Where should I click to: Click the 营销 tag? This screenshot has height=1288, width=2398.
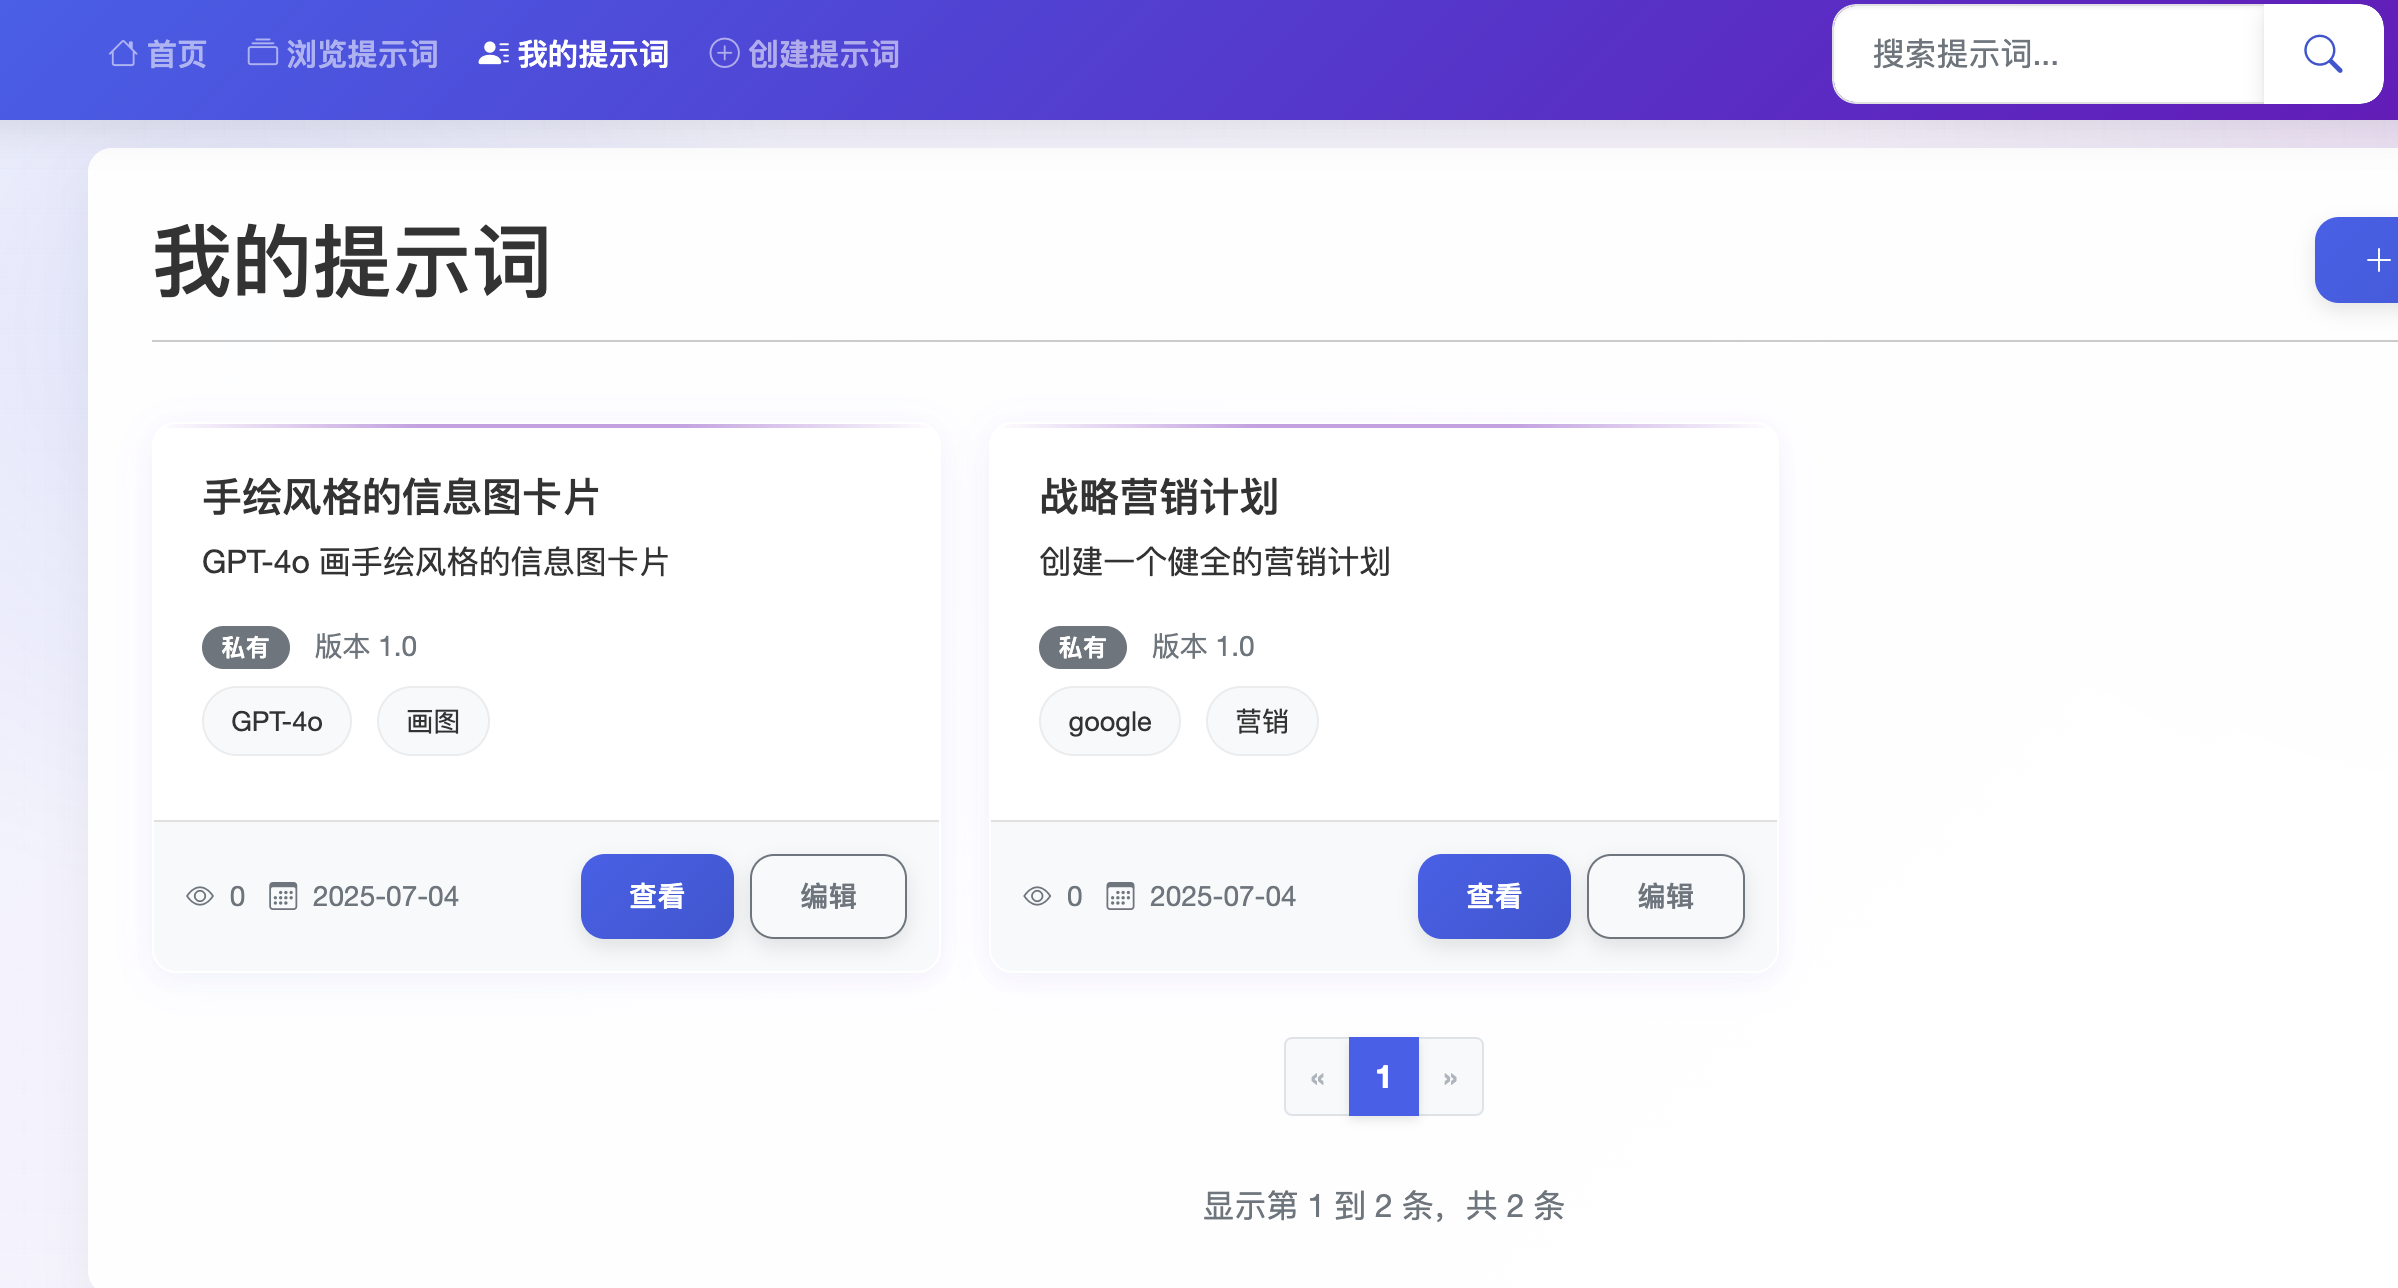[x=1262, y=721]
